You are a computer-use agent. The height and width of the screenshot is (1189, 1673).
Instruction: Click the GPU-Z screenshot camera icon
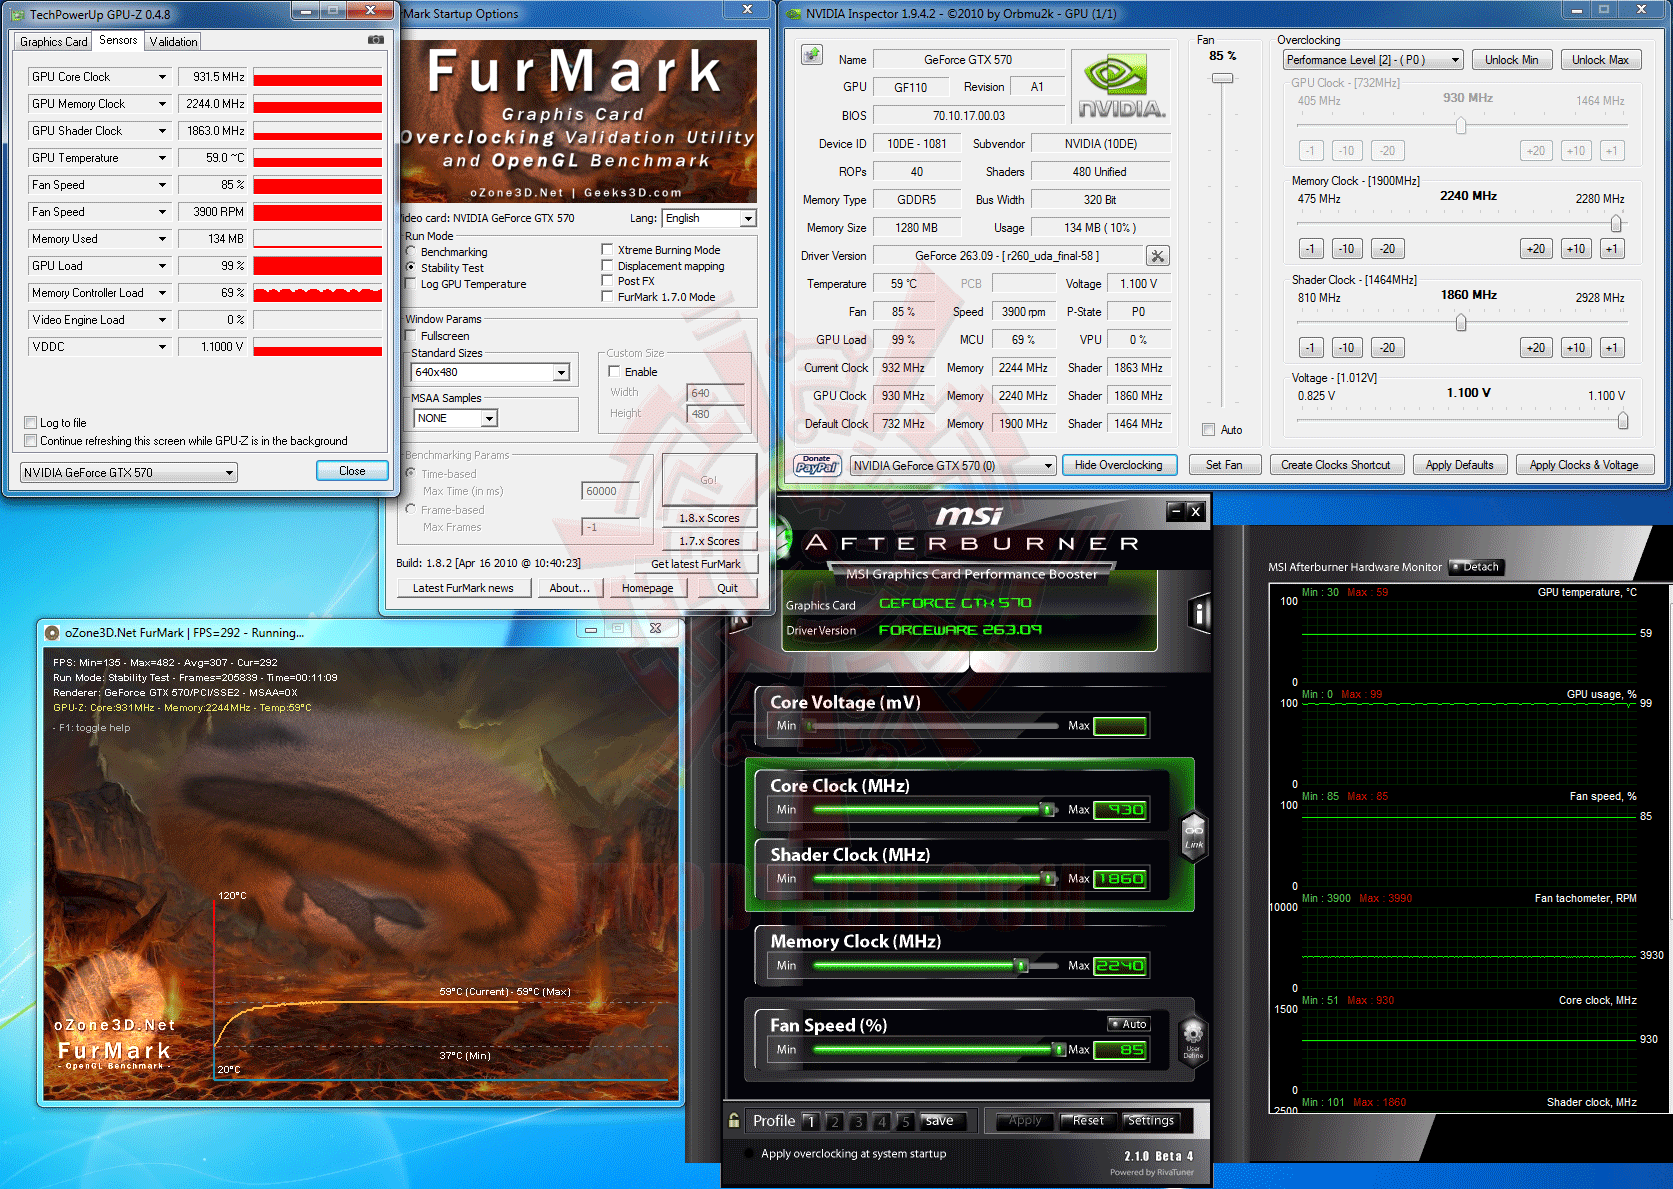click(376, 40)
